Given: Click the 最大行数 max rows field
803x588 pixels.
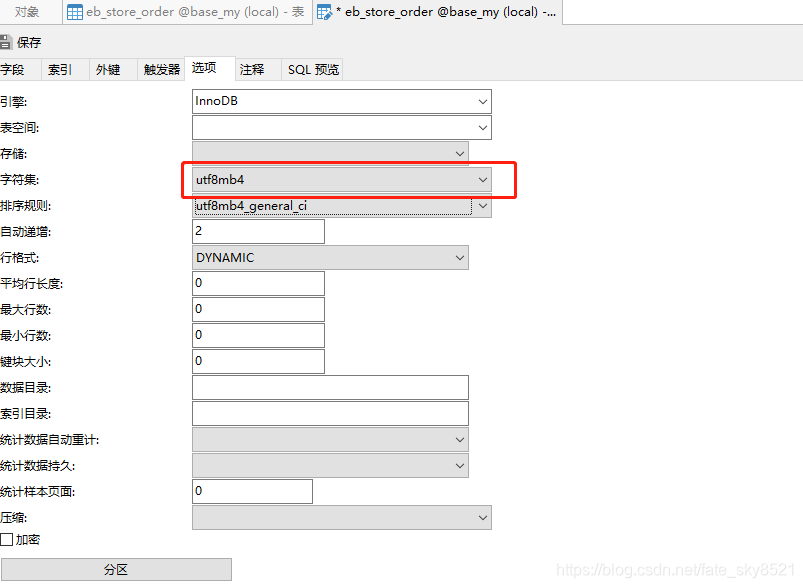Looking at the screenshot, I should tap(258, 310).
